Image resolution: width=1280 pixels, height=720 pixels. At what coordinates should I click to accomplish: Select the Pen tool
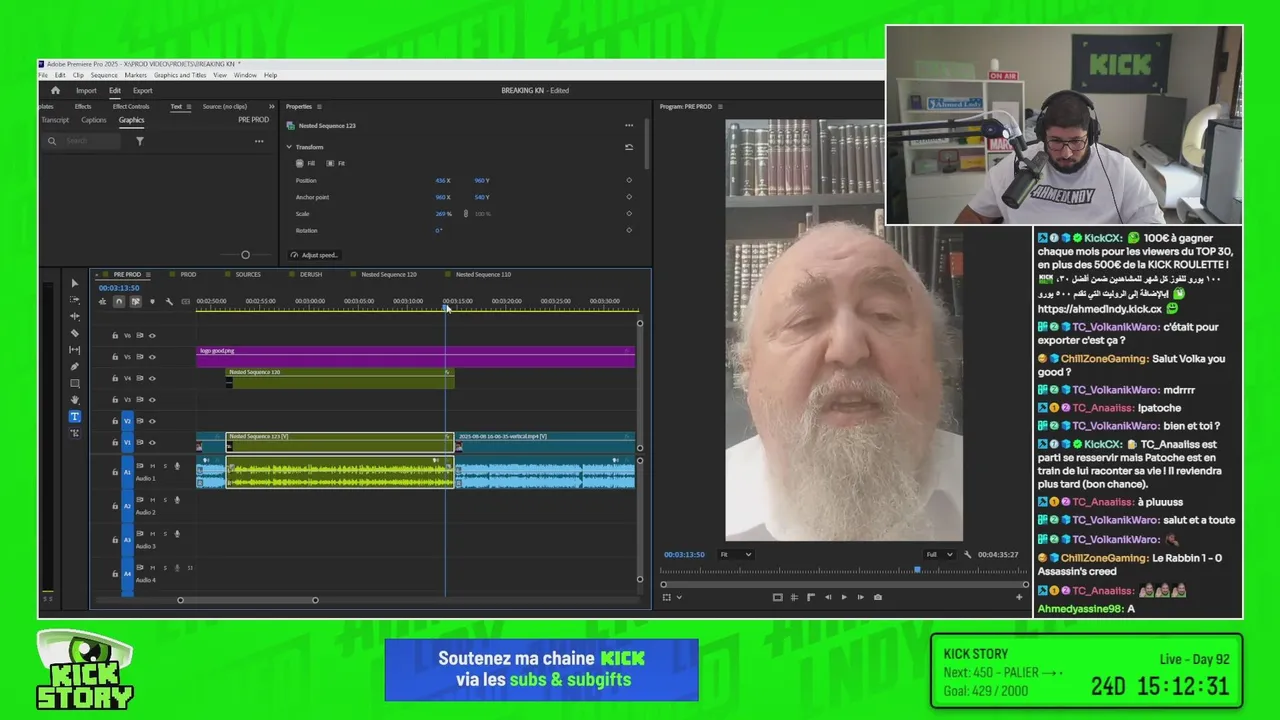coord(75,366)
